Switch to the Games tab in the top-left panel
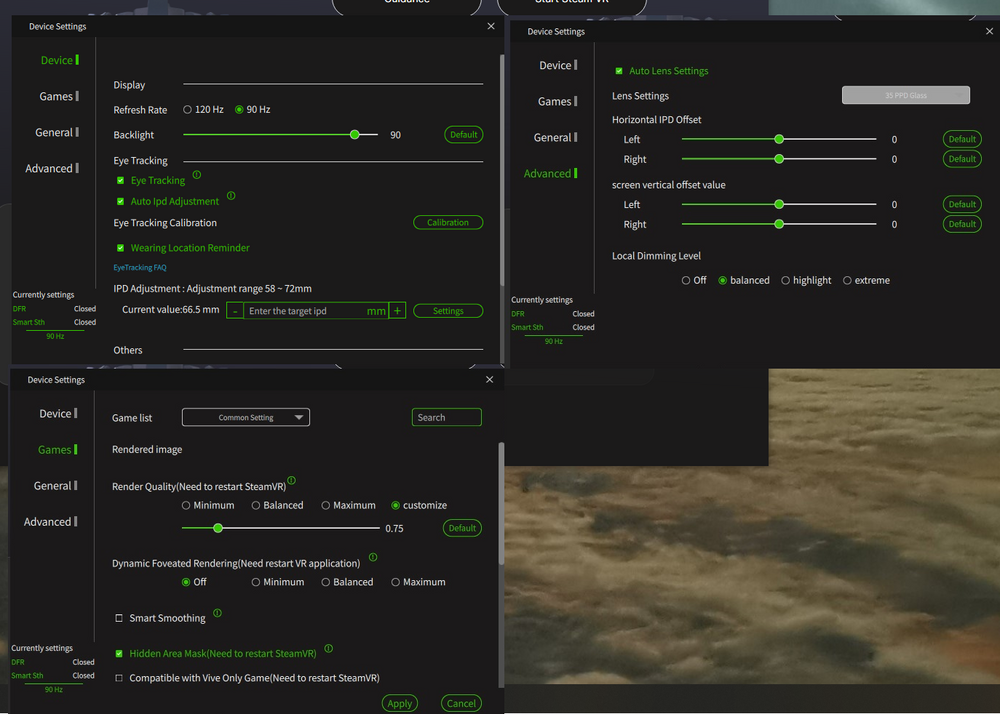Image resolution: width=1000 pixels, height=714 pixels. [x=57, y=96]
